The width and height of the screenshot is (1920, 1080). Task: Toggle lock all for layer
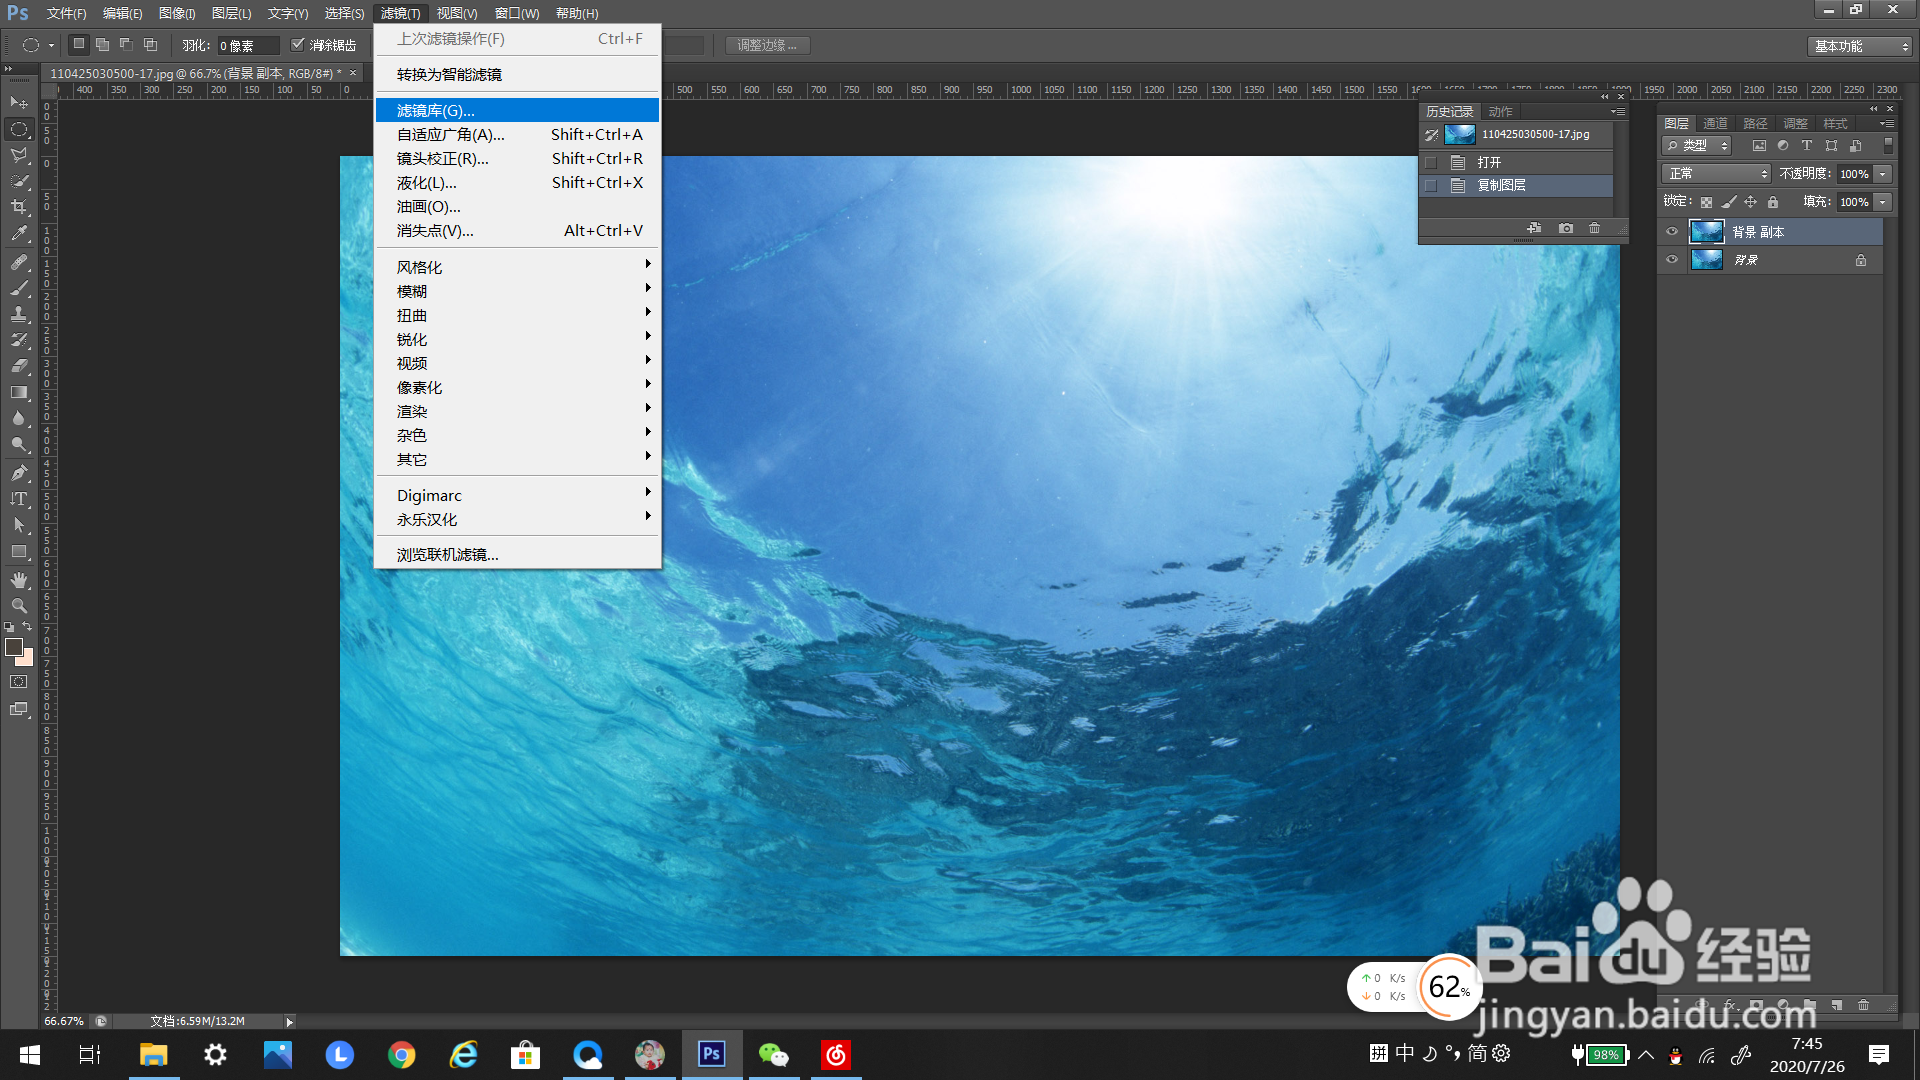coord(1773,202)
